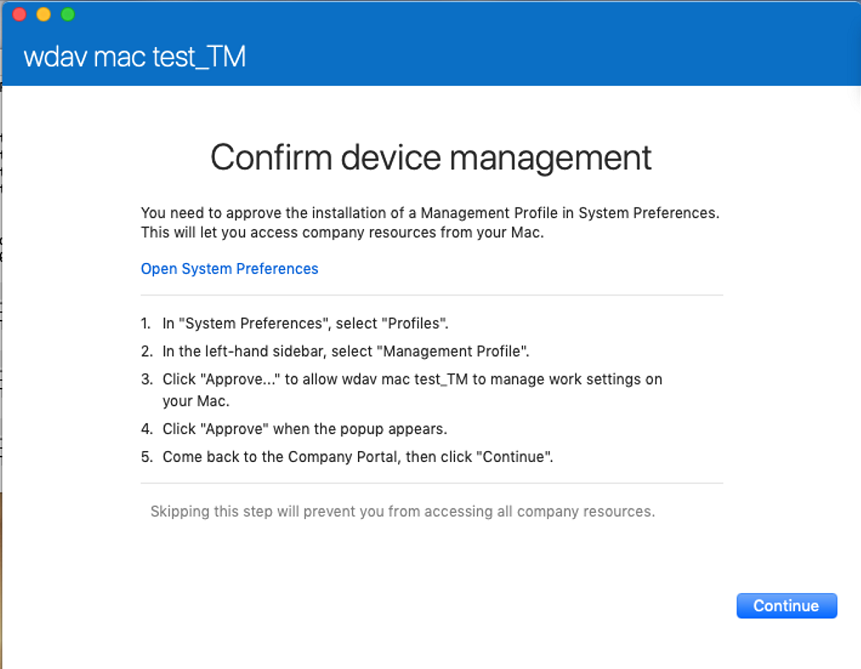Click the Confirm device management heading

tap(430, 157)
